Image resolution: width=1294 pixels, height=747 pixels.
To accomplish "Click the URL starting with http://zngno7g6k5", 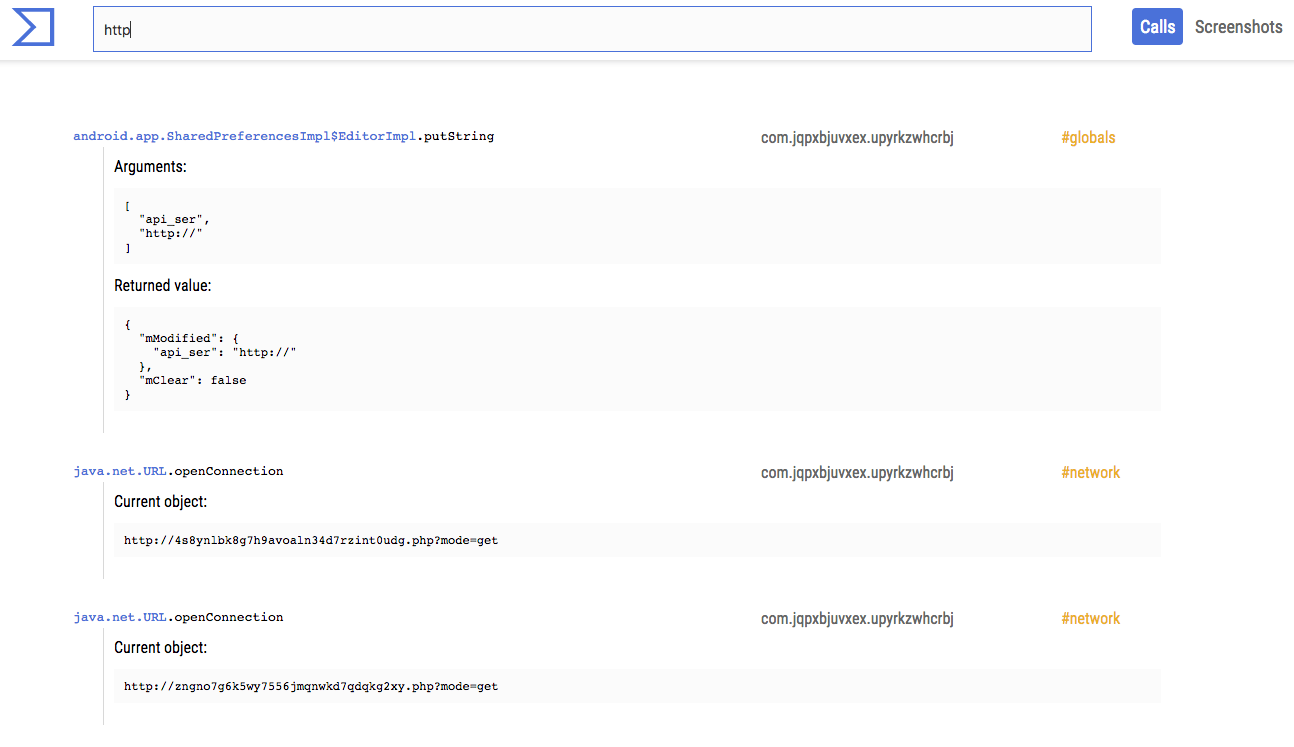I will click(311, 686).
